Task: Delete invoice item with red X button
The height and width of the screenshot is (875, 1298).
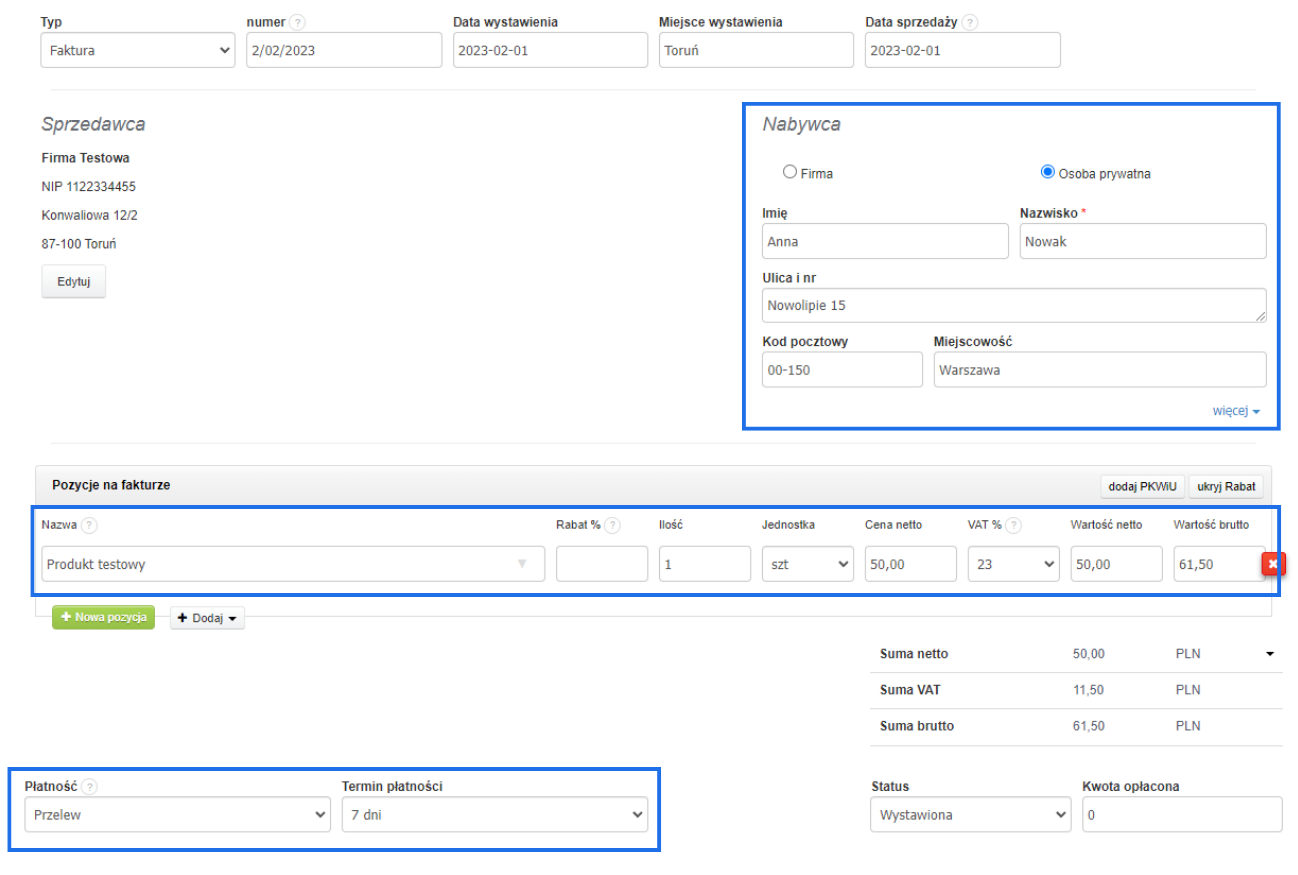Action: [x=1272, y=564]
